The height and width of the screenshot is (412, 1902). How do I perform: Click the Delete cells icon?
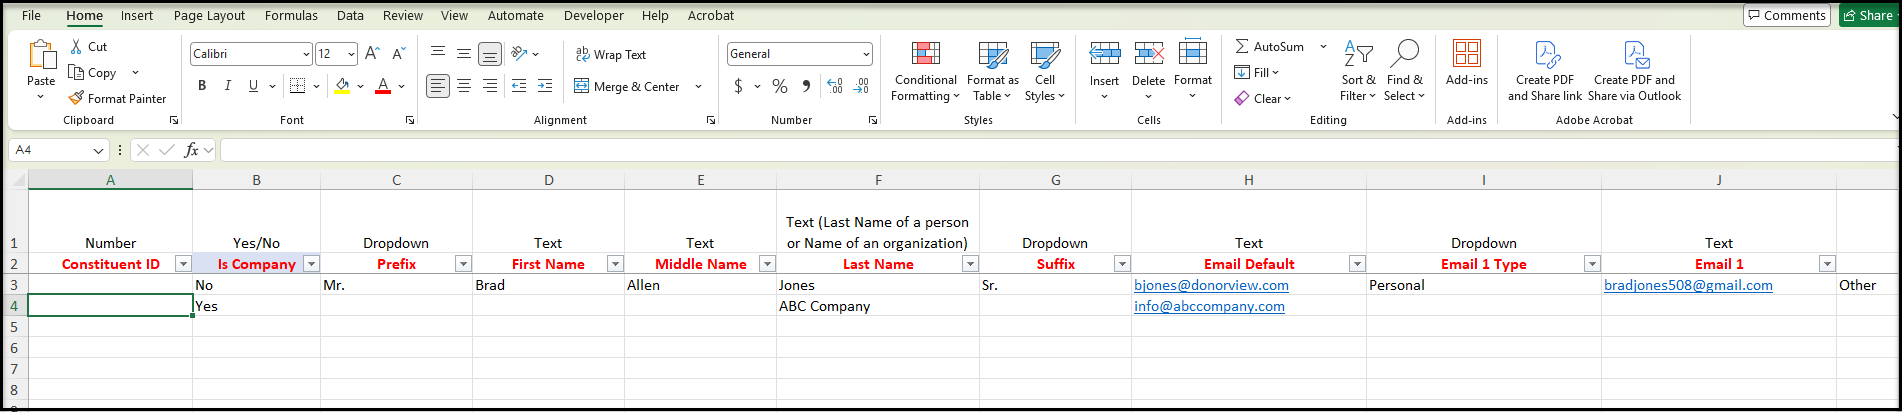[1149, 54]
